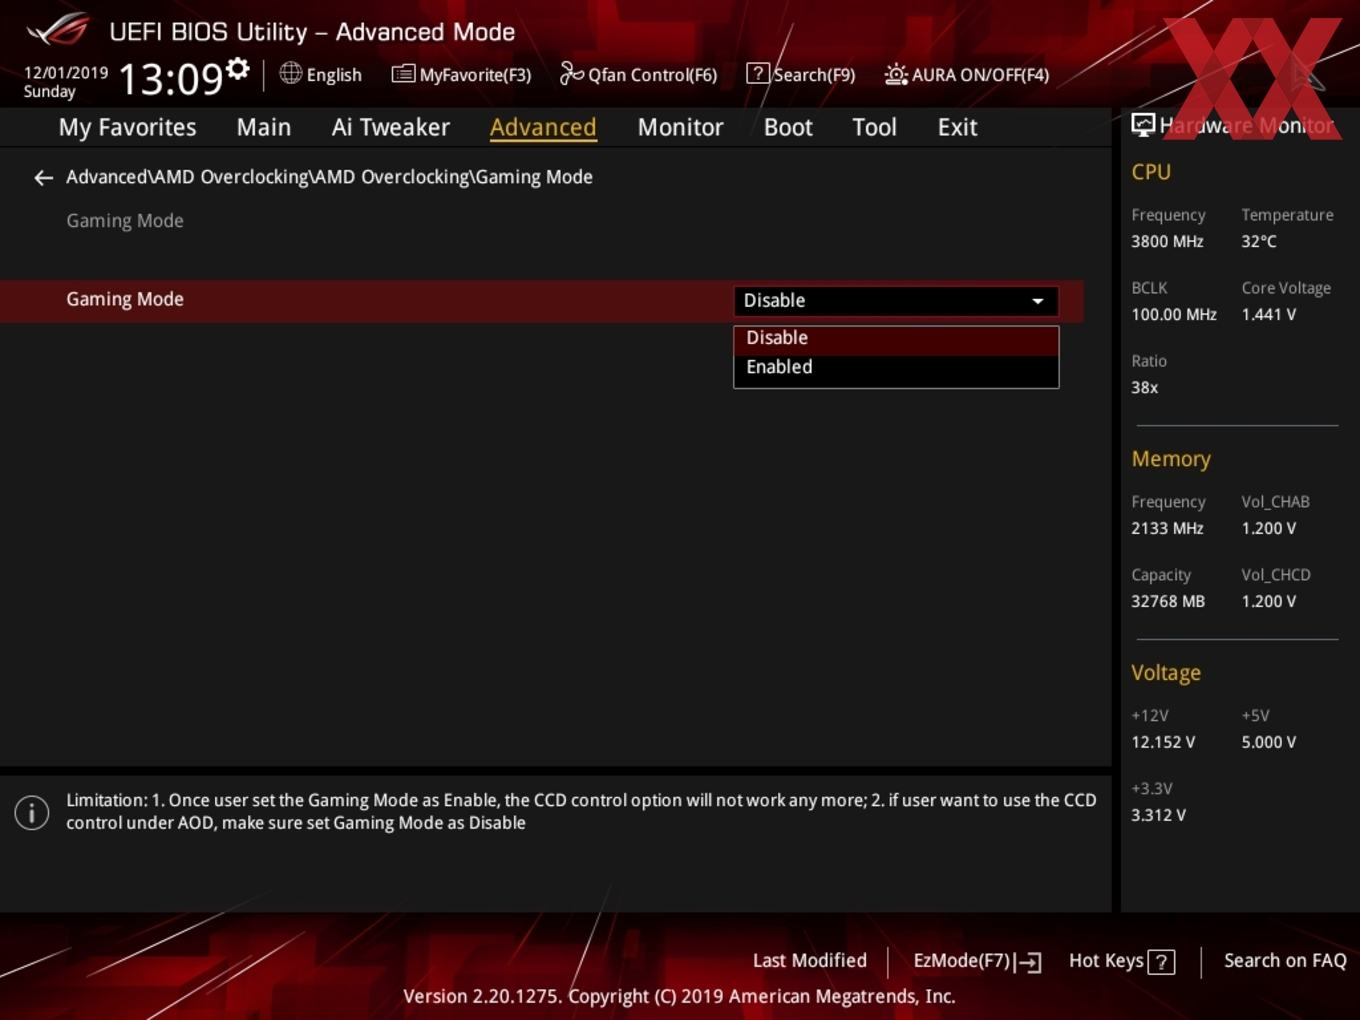The height and width of the screenshot is (1020, 1360).
Task: Switch to the Main tab
Action: 264,127
